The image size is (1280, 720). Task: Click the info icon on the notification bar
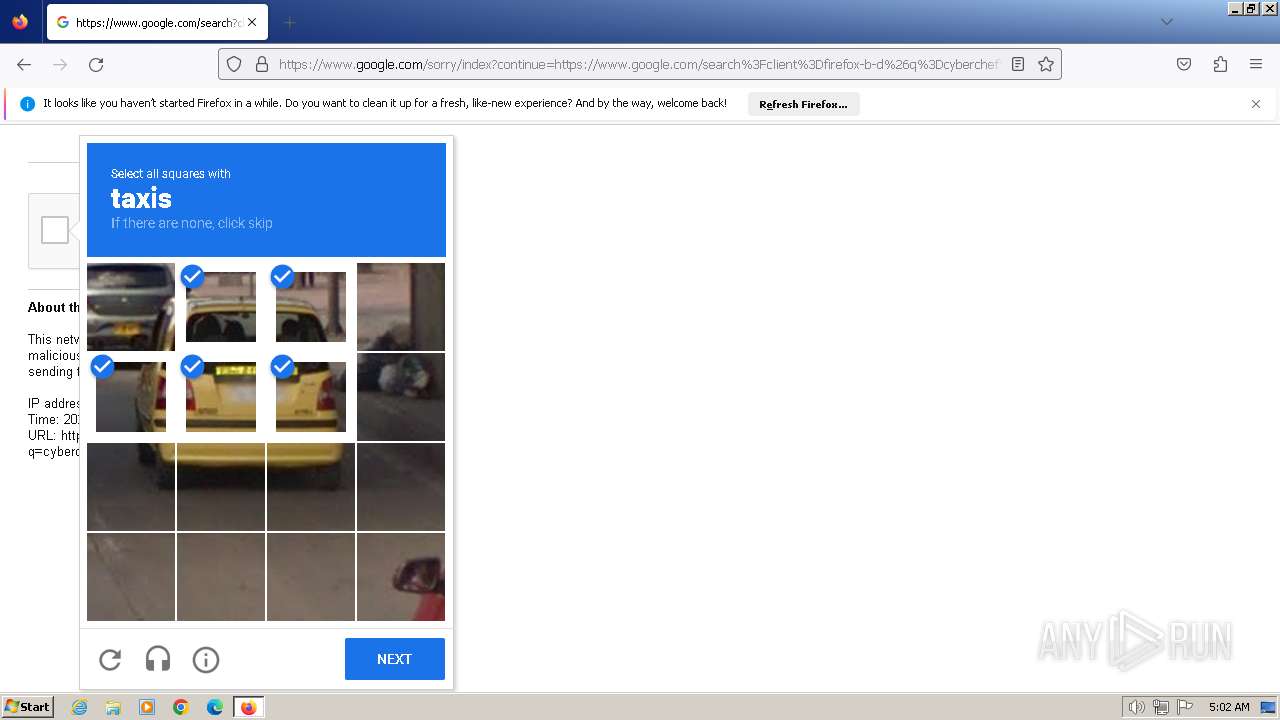[x=27, y=104]
